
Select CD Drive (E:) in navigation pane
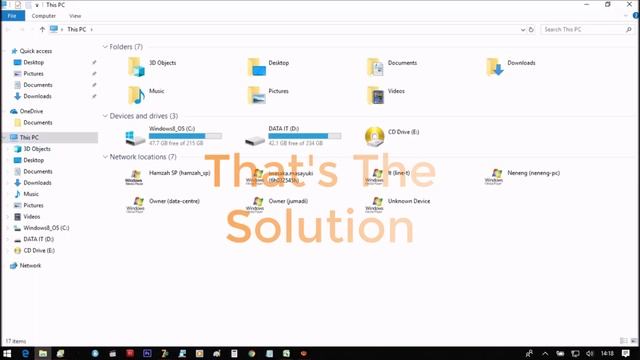[x=39, y=251]
